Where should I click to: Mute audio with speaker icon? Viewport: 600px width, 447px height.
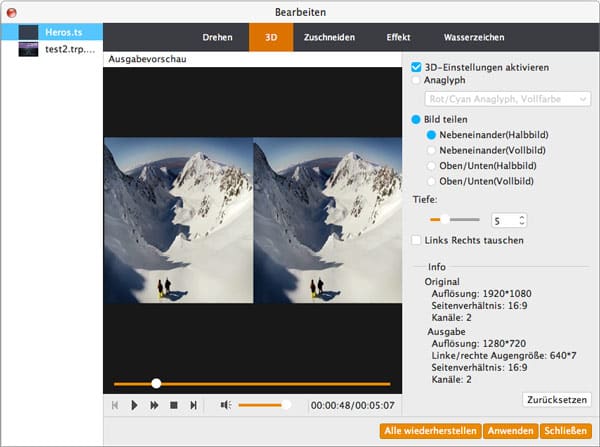226,405
